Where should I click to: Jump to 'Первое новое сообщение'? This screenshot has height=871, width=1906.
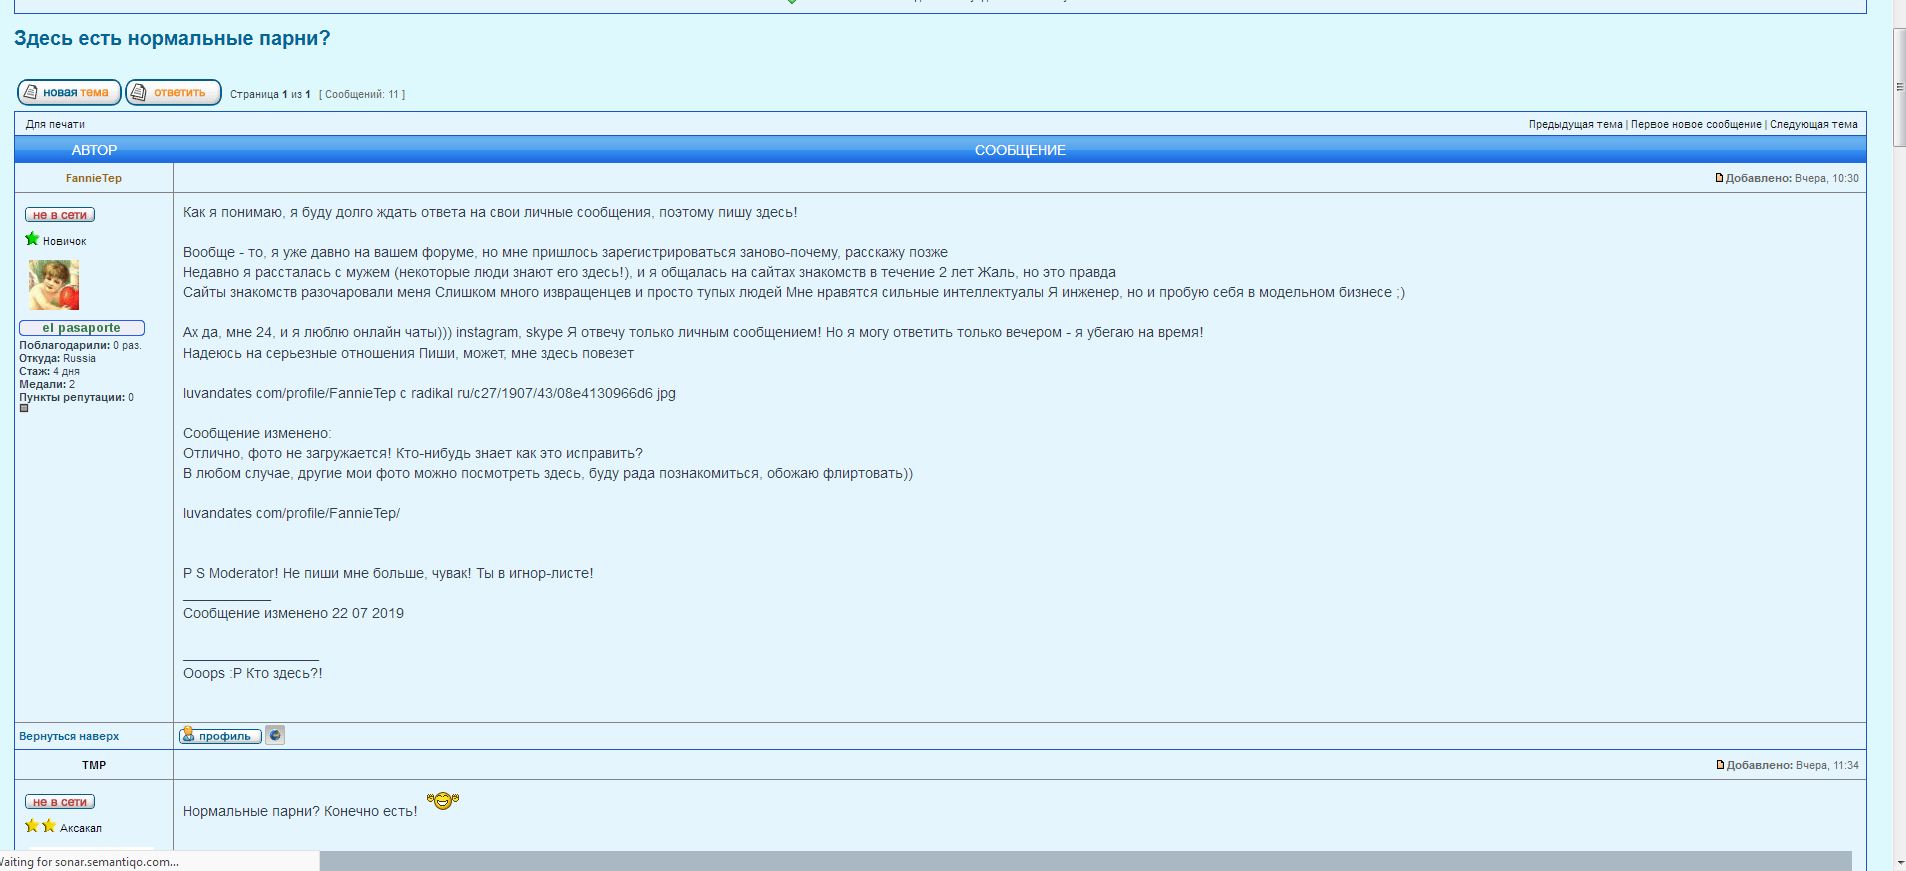click(1696, 125)
